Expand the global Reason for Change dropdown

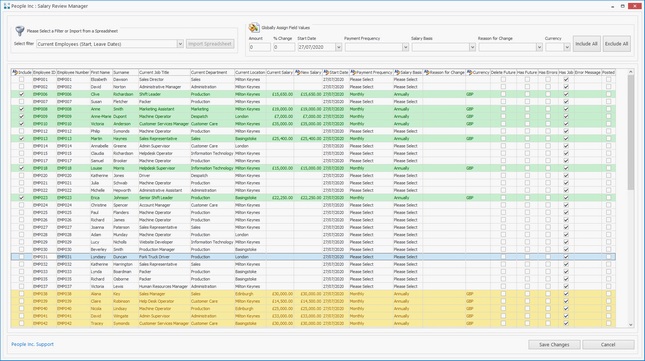[x=539, y=47]
